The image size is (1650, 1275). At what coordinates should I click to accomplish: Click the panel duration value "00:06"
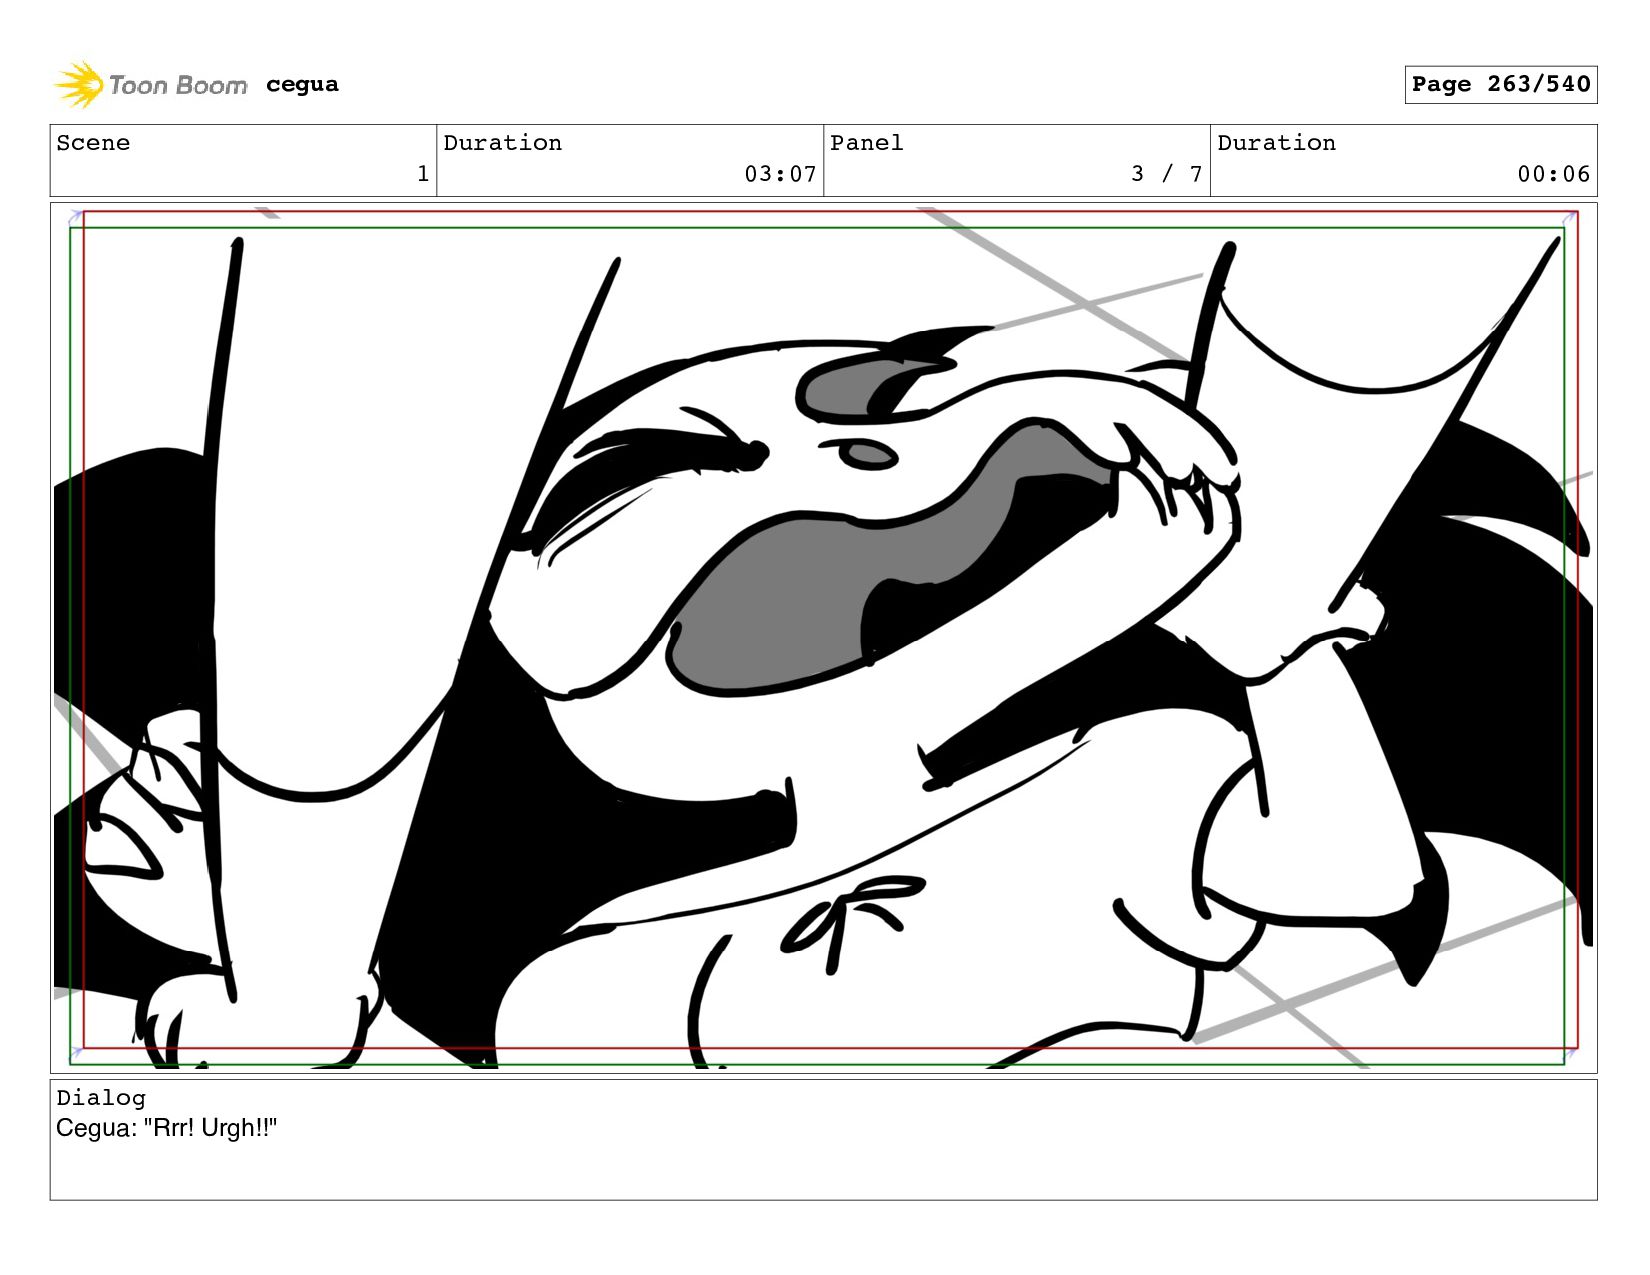[1553, 174]
